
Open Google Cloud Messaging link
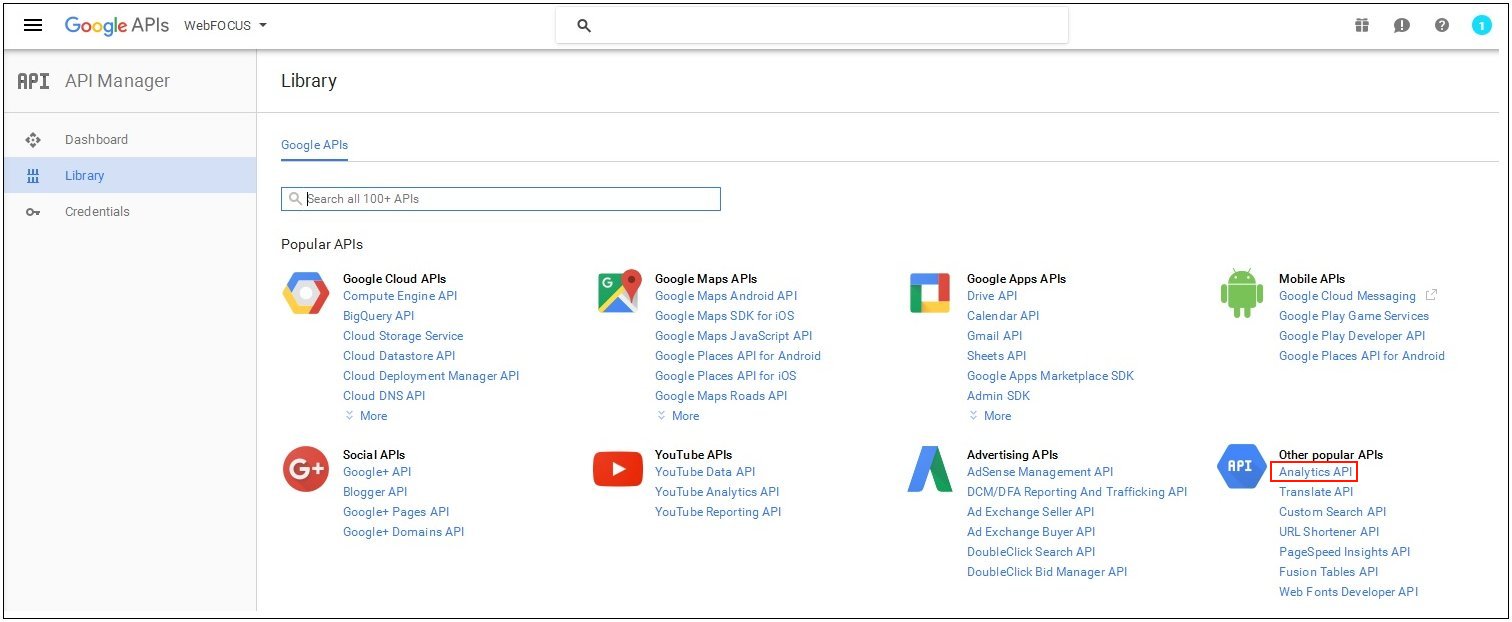pos(1347,296)
